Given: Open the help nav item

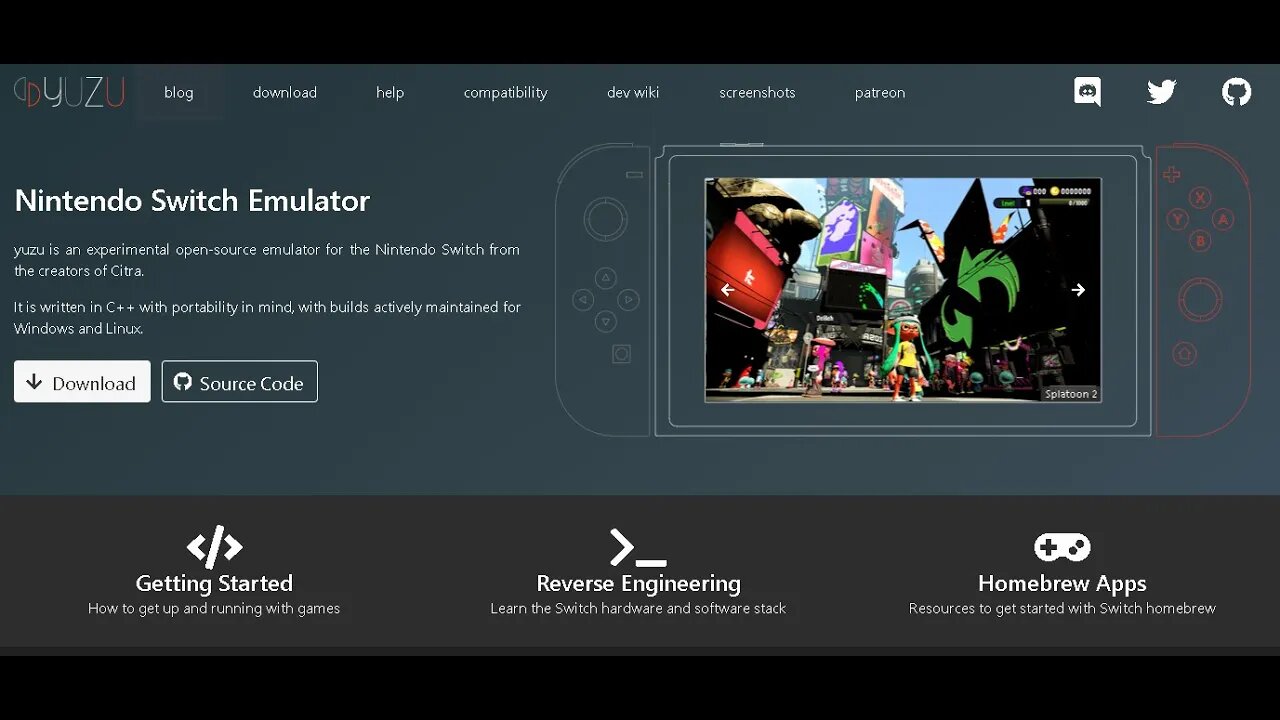Looking at the screenshot, I should [390, 92].
